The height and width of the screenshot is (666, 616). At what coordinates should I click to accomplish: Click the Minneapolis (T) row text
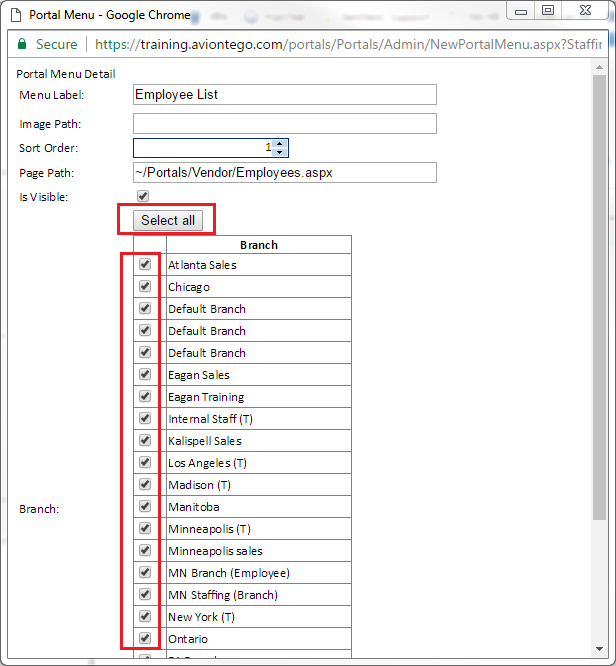(209, 529)
